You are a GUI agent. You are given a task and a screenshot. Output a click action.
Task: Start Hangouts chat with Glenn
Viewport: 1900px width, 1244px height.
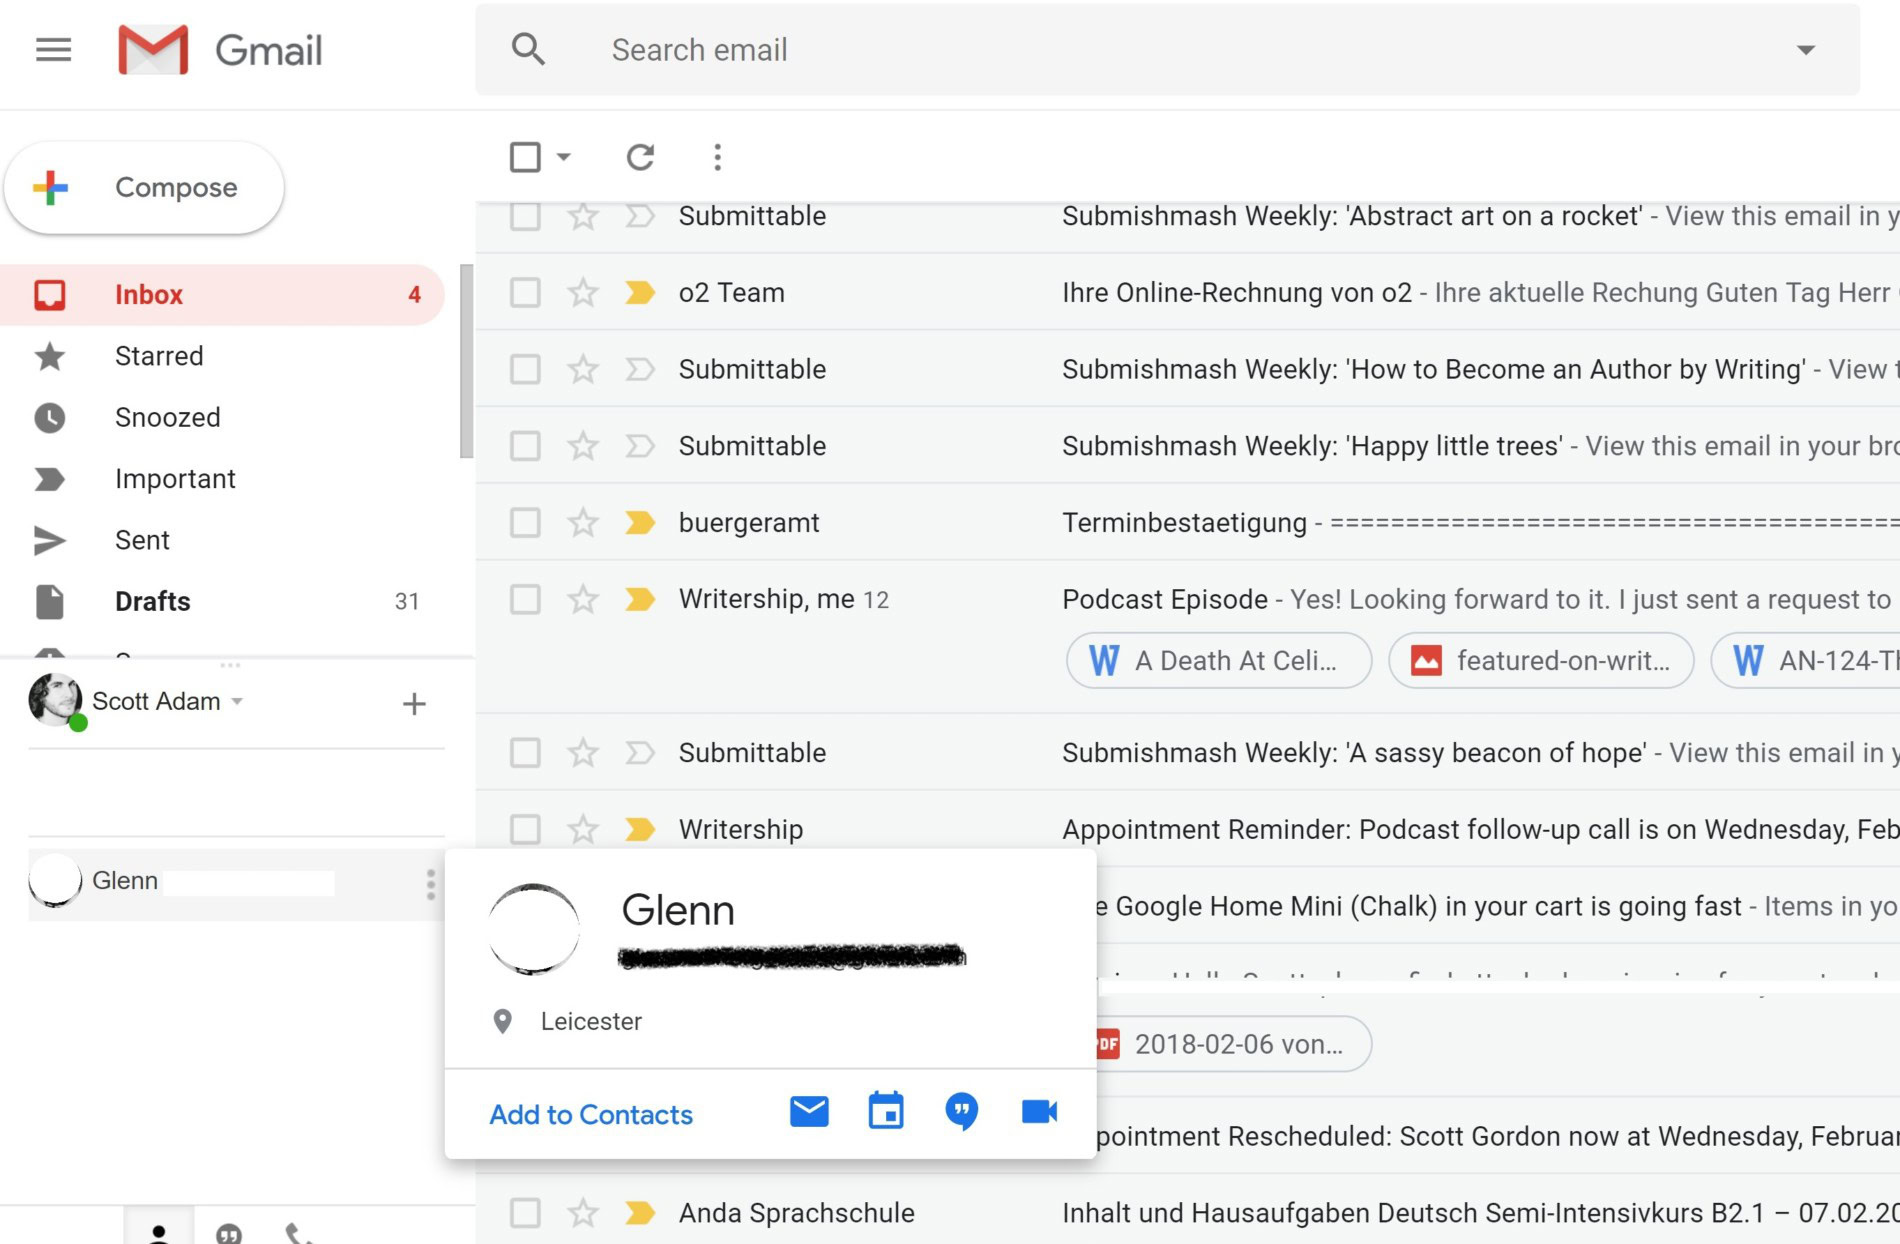click(x=962, y=1111)
